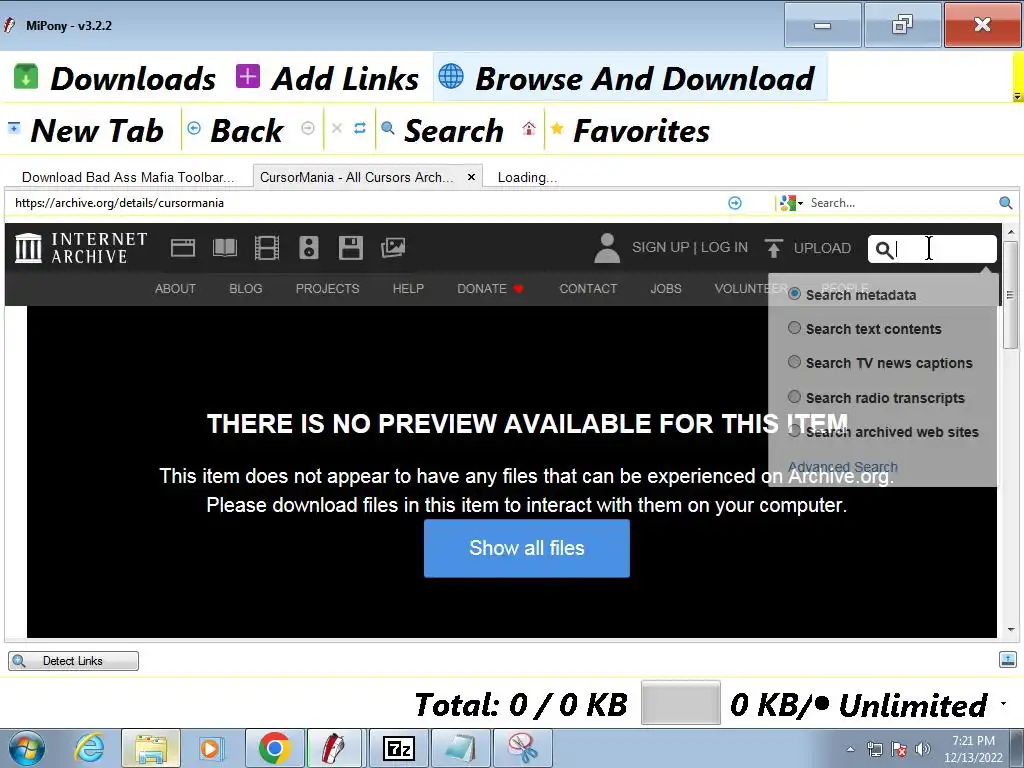
Task: Open the Downloads section
Action: pyautogui.click(x=114, y=78)
